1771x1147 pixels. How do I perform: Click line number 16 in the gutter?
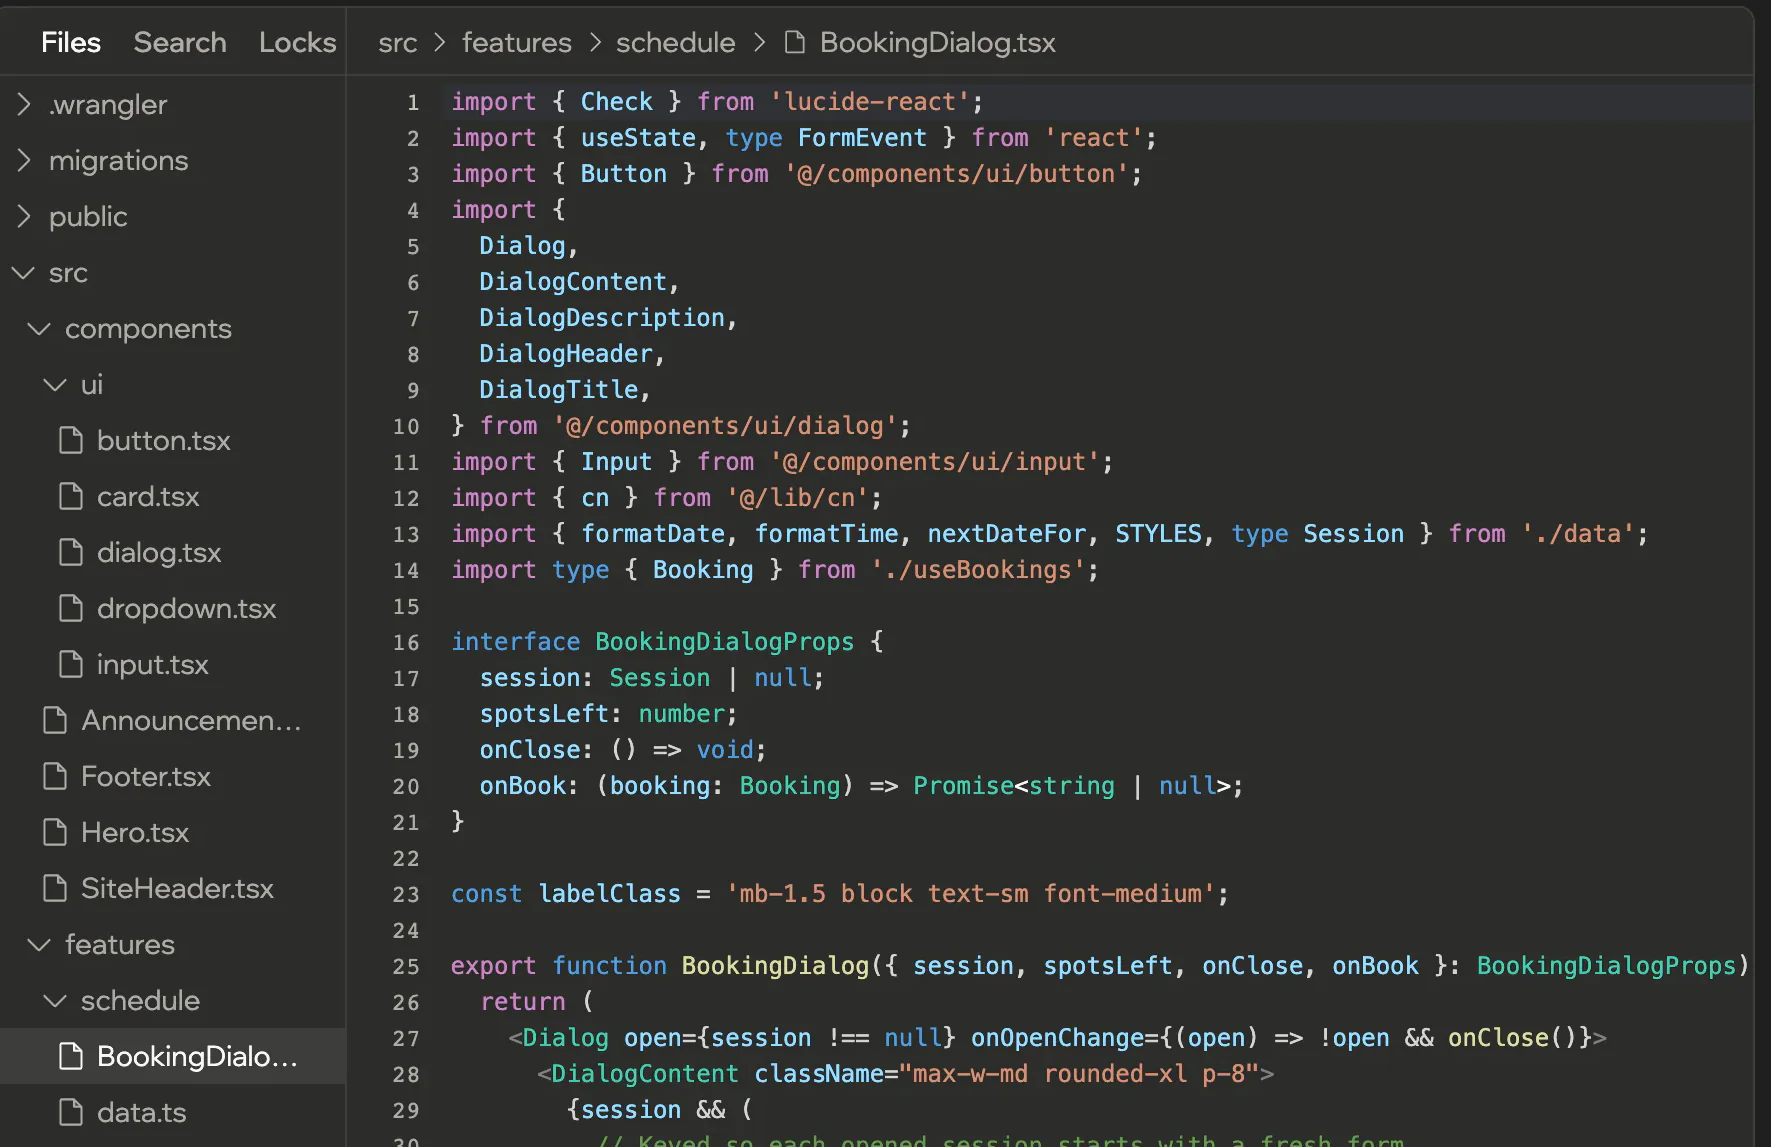click(x=406, y=642)
